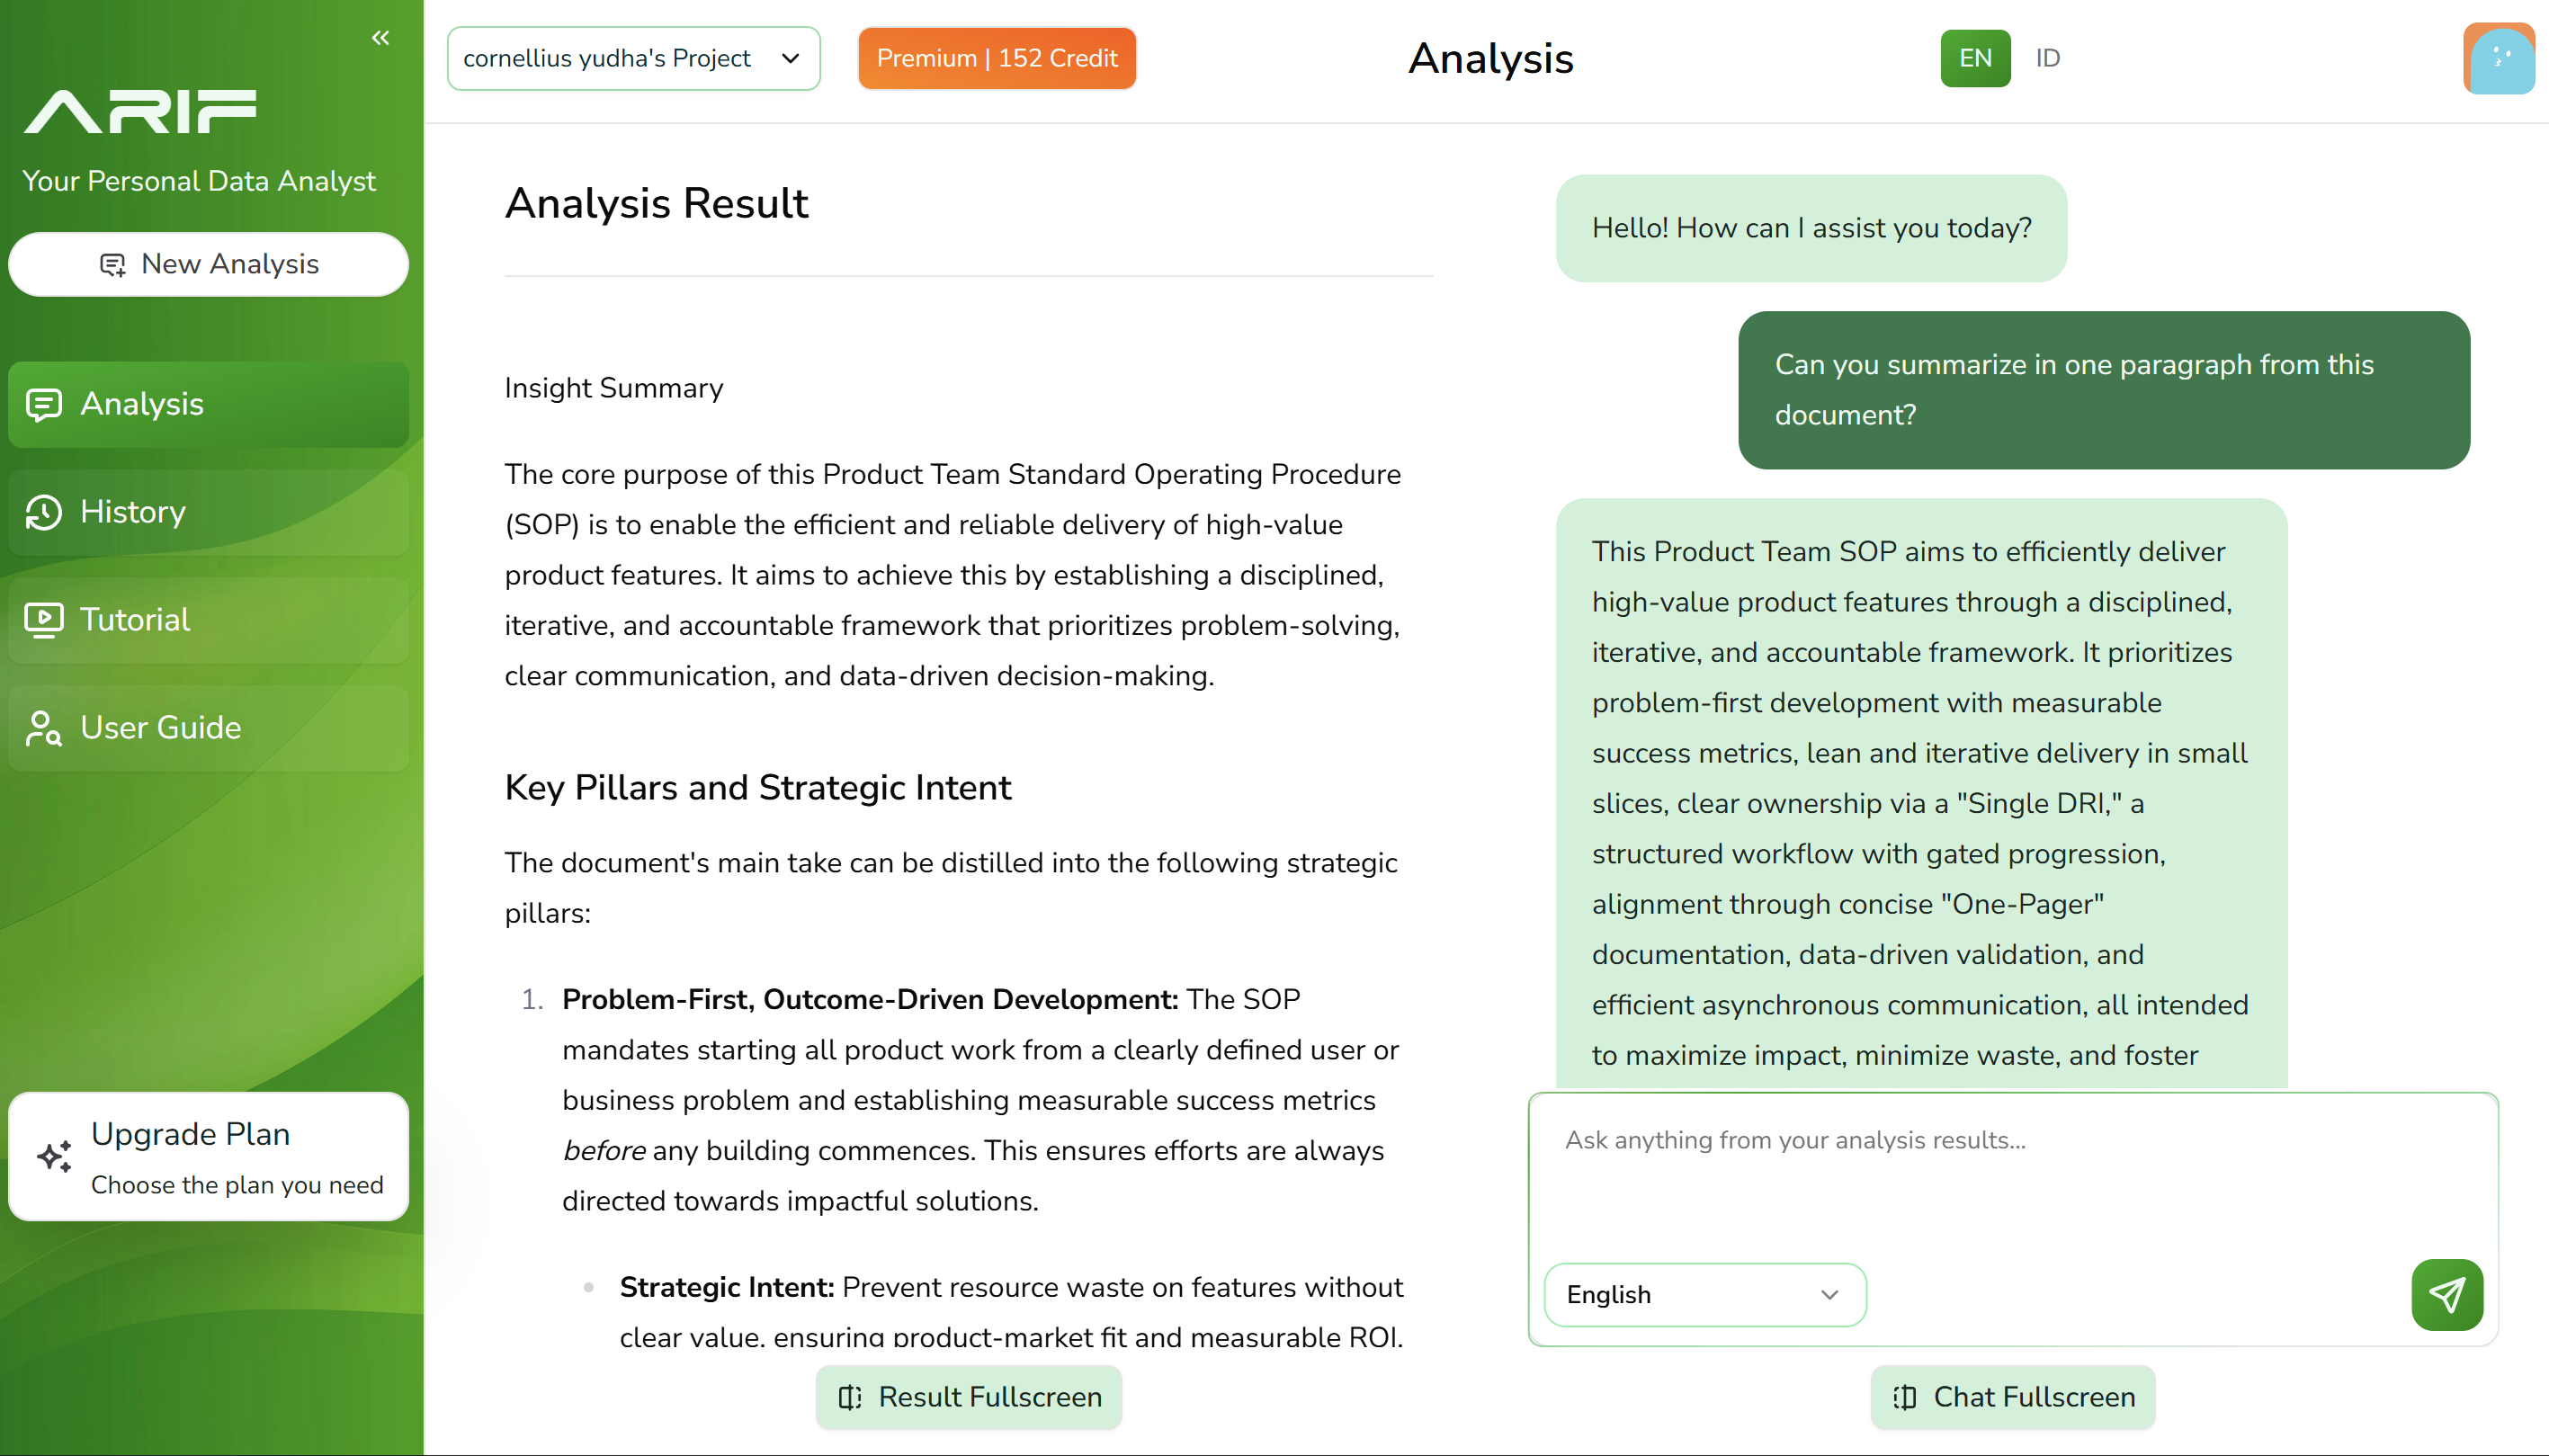
Task: Switch interface language to ID
Action: 2047,58
